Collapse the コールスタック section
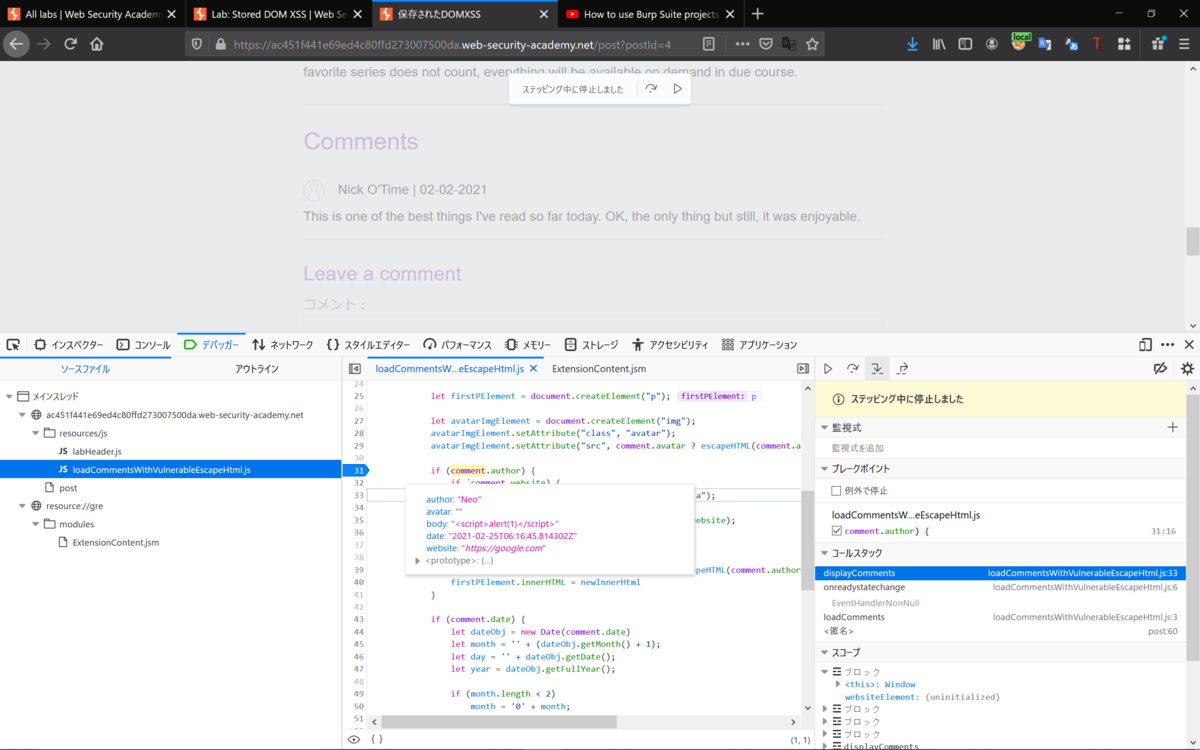Image resolution: width=1200 pixels, height=750 pixels. click(824, 553)
